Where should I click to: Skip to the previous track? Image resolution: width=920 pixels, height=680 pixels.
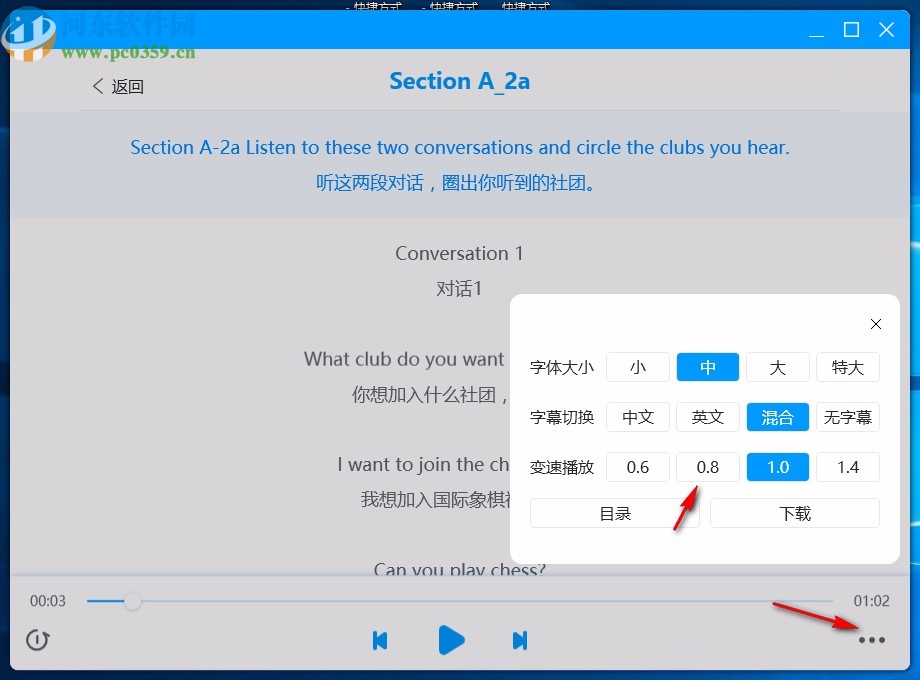pyautogui.click(x=380, y=640)
